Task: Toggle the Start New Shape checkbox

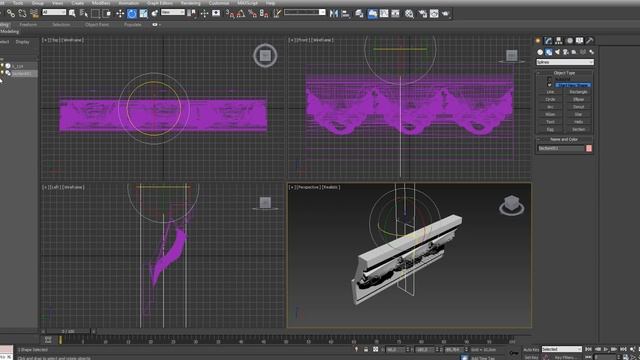Action: point(549,85)
